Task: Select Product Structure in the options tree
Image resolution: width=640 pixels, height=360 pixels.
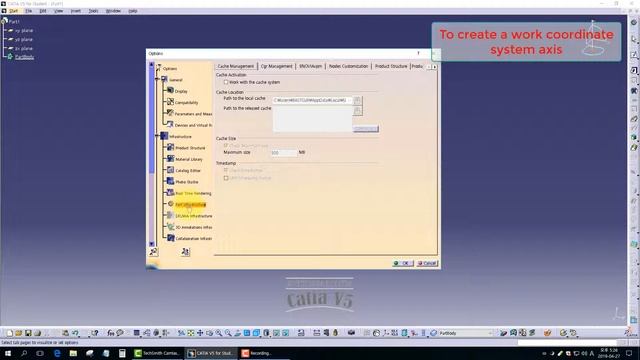Action: (190, 148)
